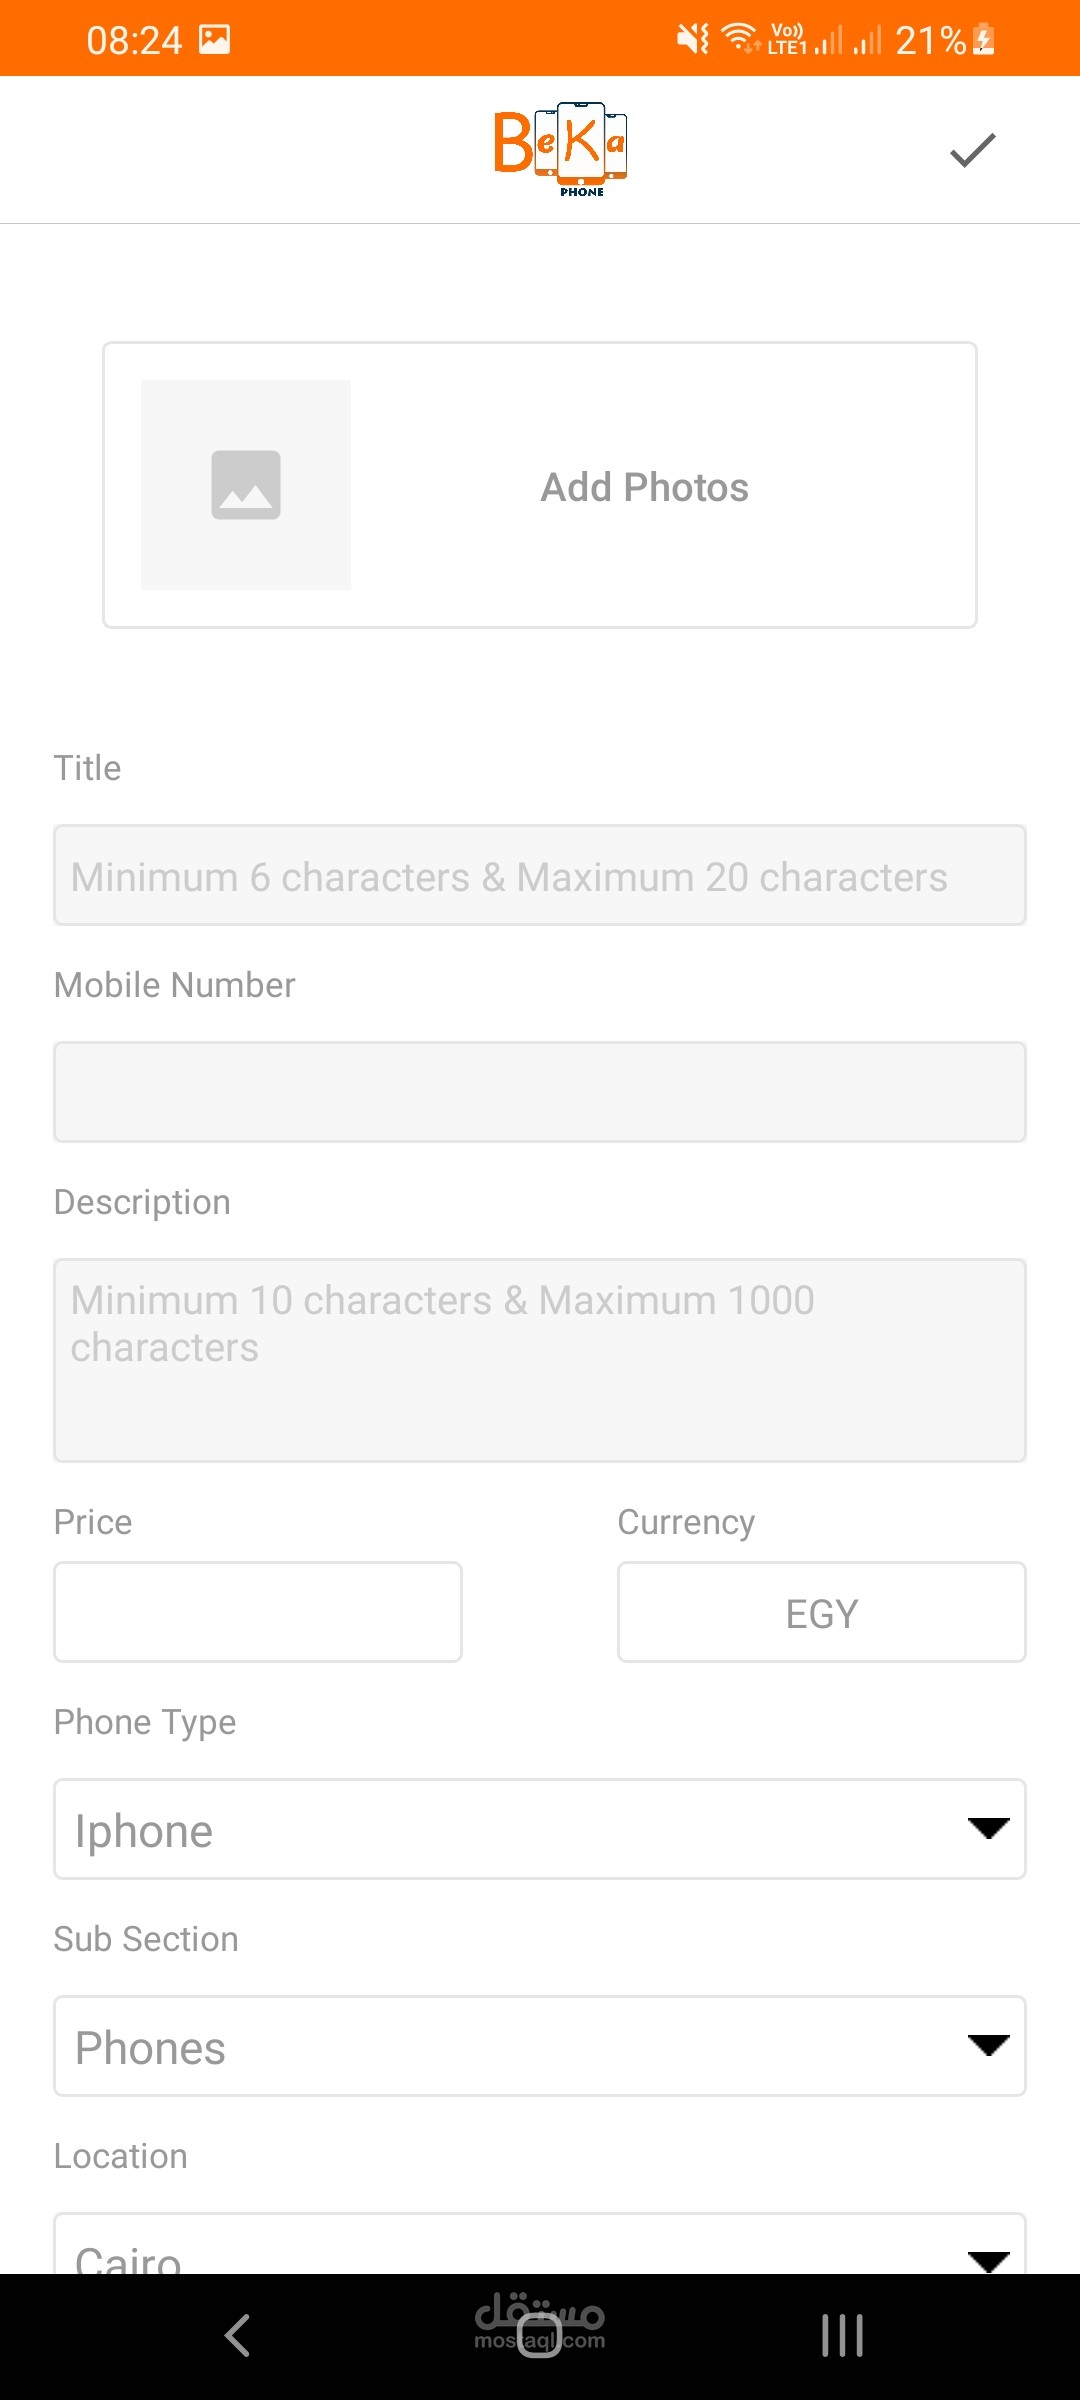Focus the Title input field
Viewport: 1080px width, 2400px height.
click(x=540, y=876)
